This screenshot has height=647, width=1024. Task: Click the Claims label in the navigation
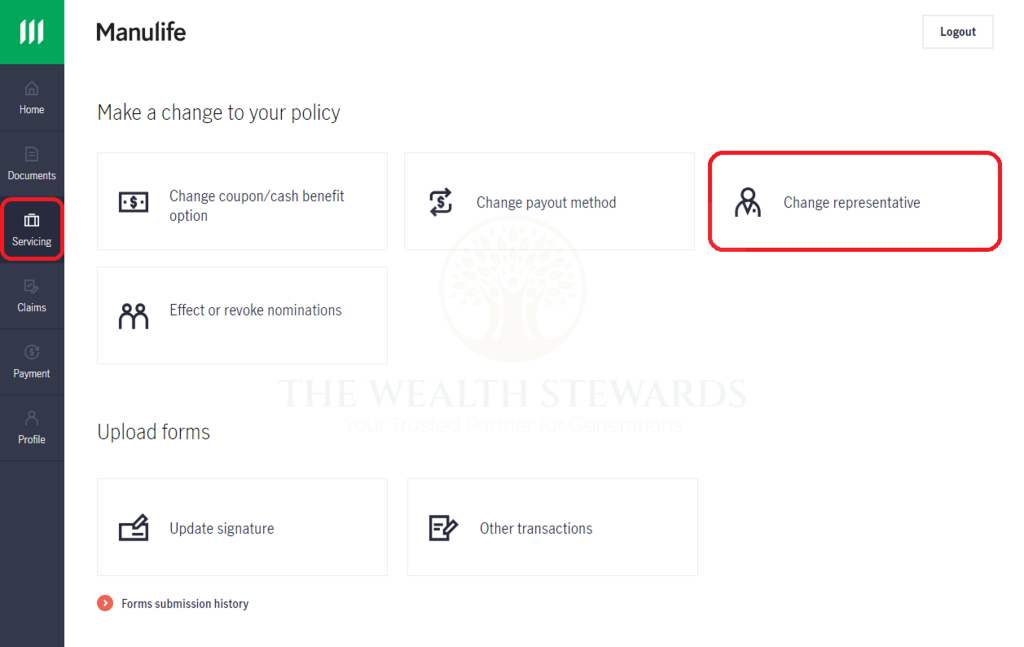[x=31, y=307]
